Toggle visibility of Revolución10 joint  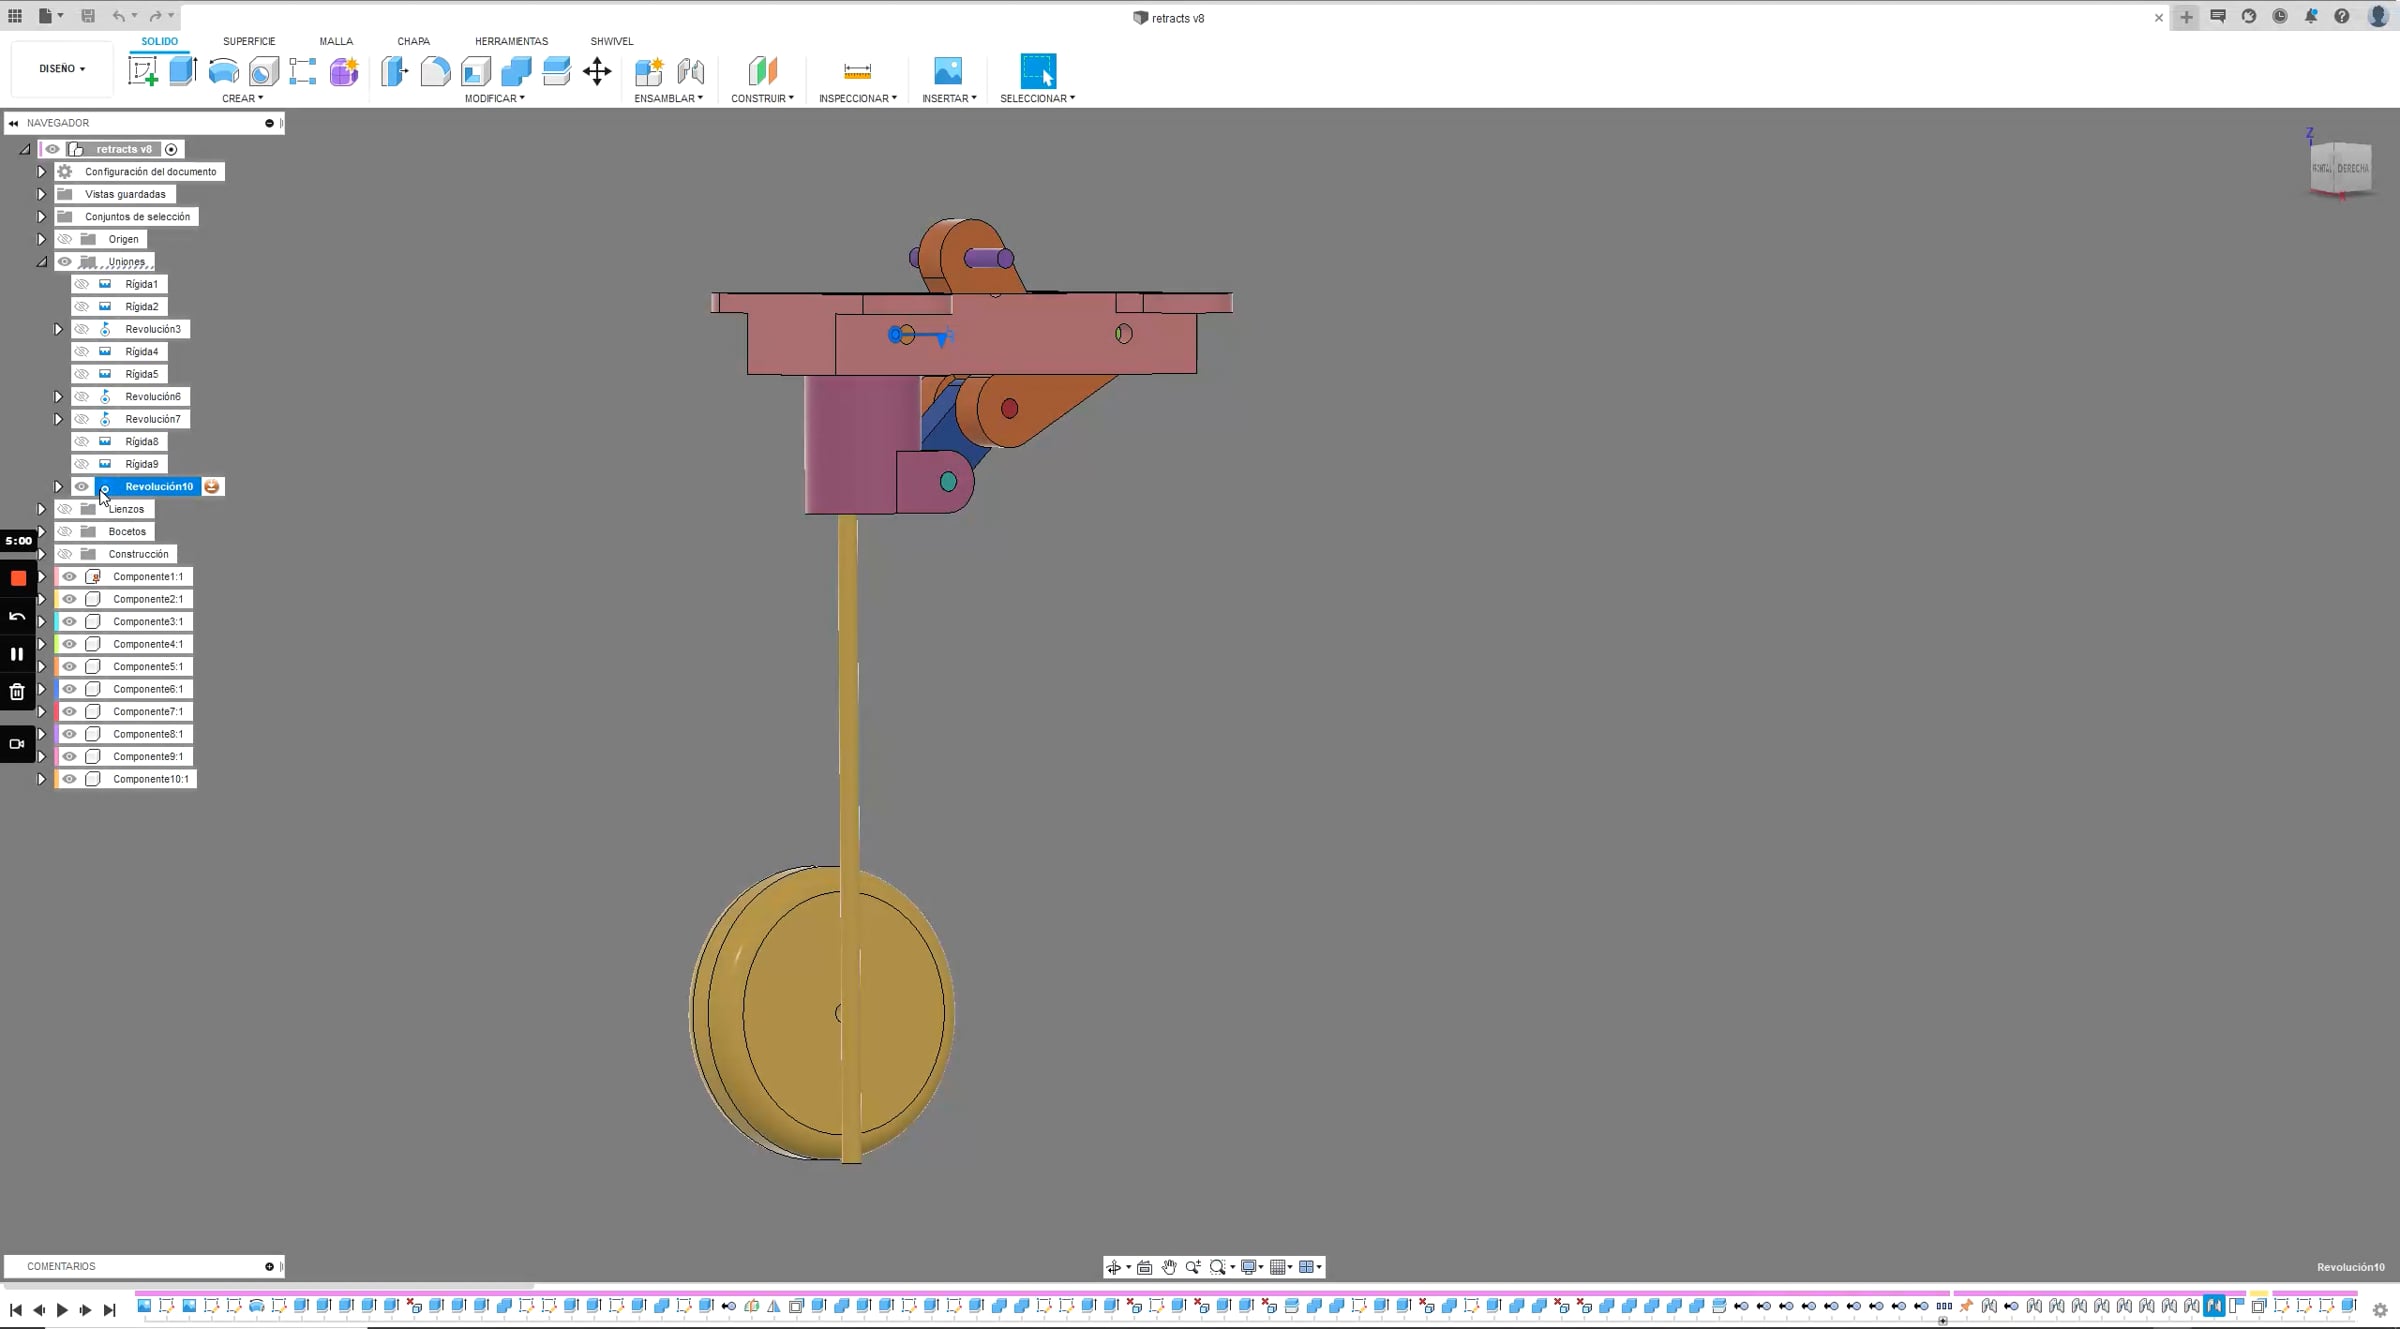pyautogui.click(x=82, y=487)
